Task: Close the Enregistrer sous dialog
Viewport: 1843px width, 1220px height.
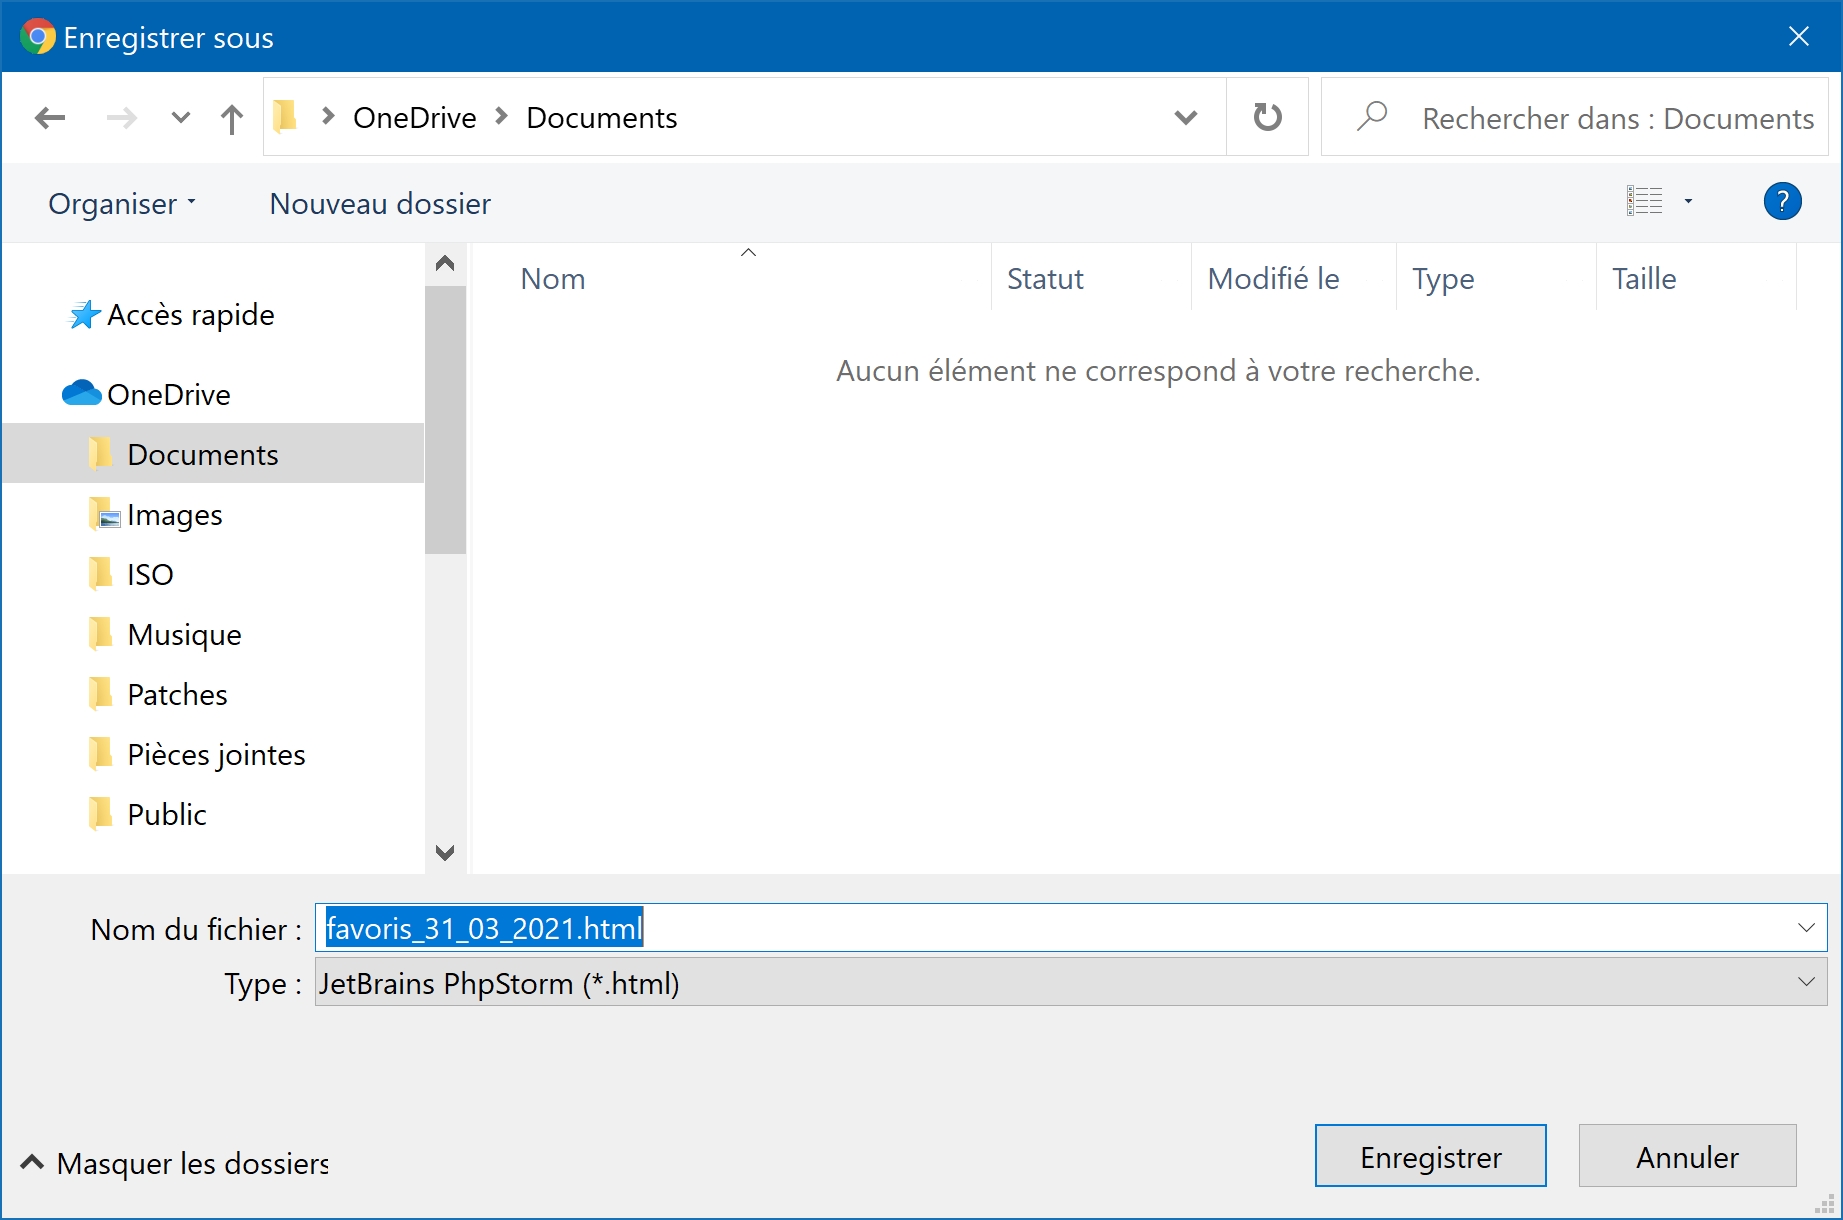Action: [1799, 37]
